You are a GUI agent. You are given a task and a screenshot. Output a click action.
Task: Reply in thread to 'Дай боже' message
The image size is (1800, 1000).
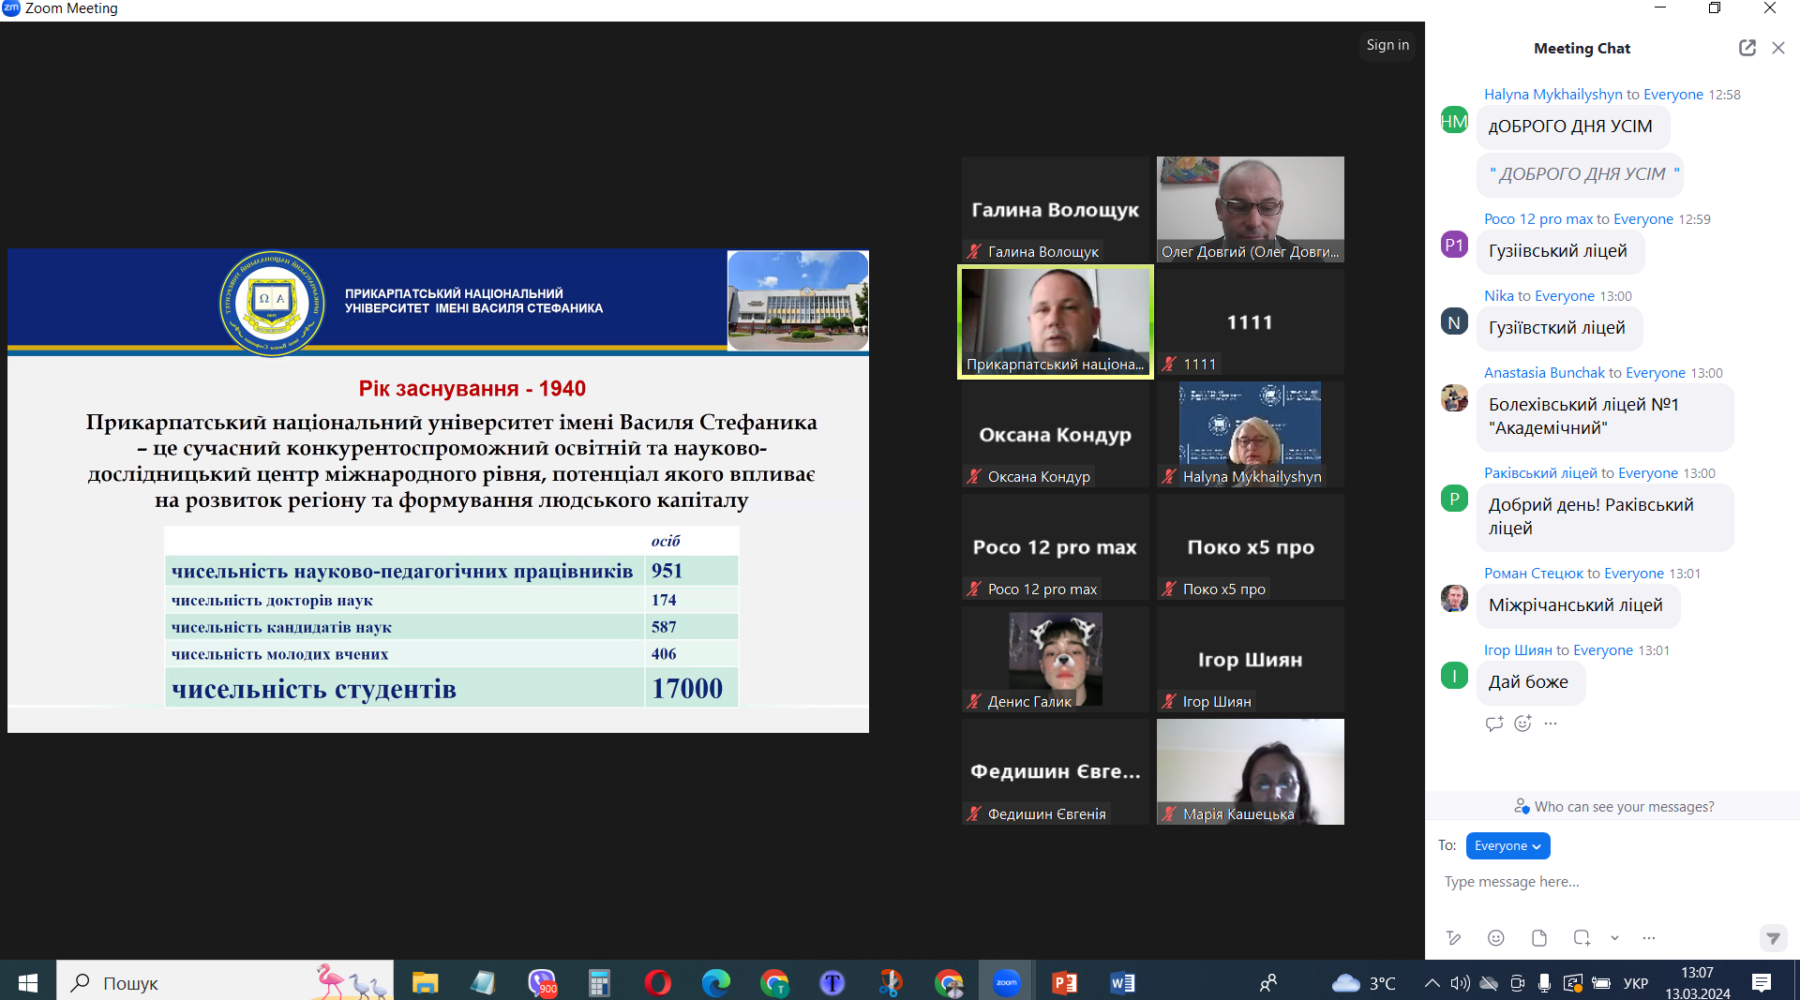click(x=1494, y=723)
